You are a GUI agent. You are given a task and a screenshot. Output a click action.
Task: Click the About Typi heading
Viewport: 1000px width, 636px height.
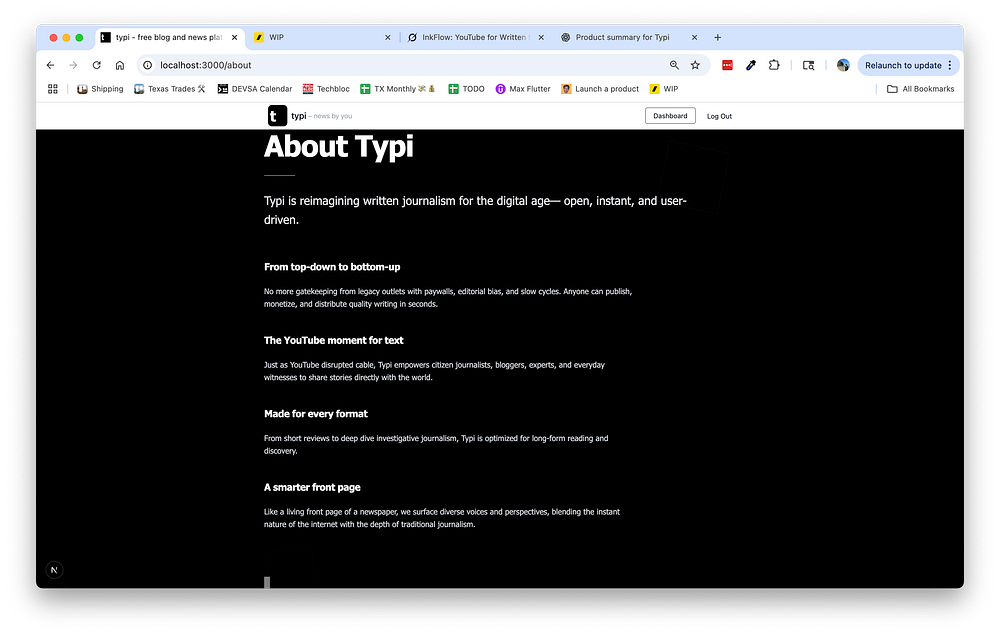[x=339, y=146]
